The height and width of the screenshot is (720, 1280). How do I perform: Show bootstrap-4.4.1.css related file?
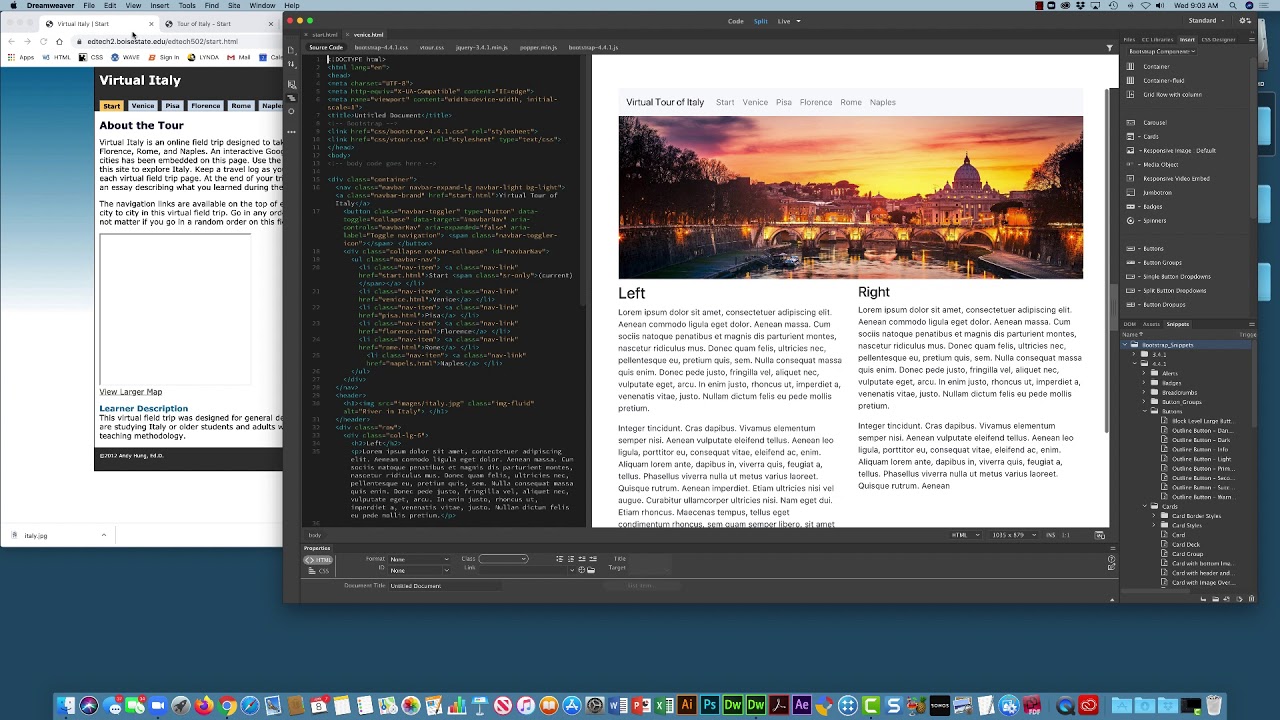click(381, 47)
